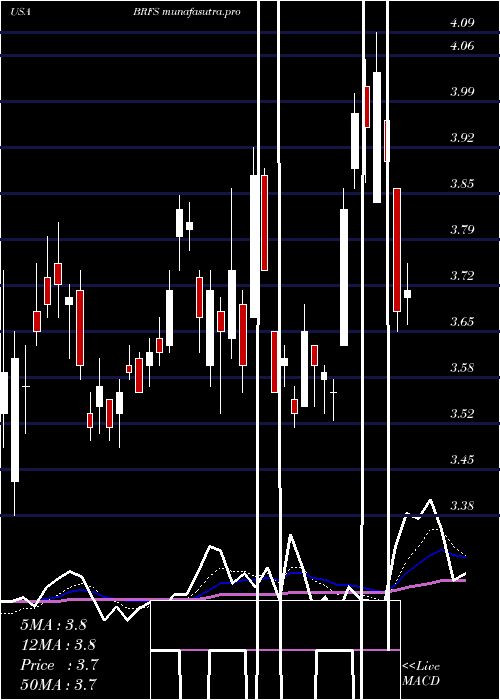Click the 3.45 price axis label
This screenshot has width=500, height=700.
click(462, 459)
